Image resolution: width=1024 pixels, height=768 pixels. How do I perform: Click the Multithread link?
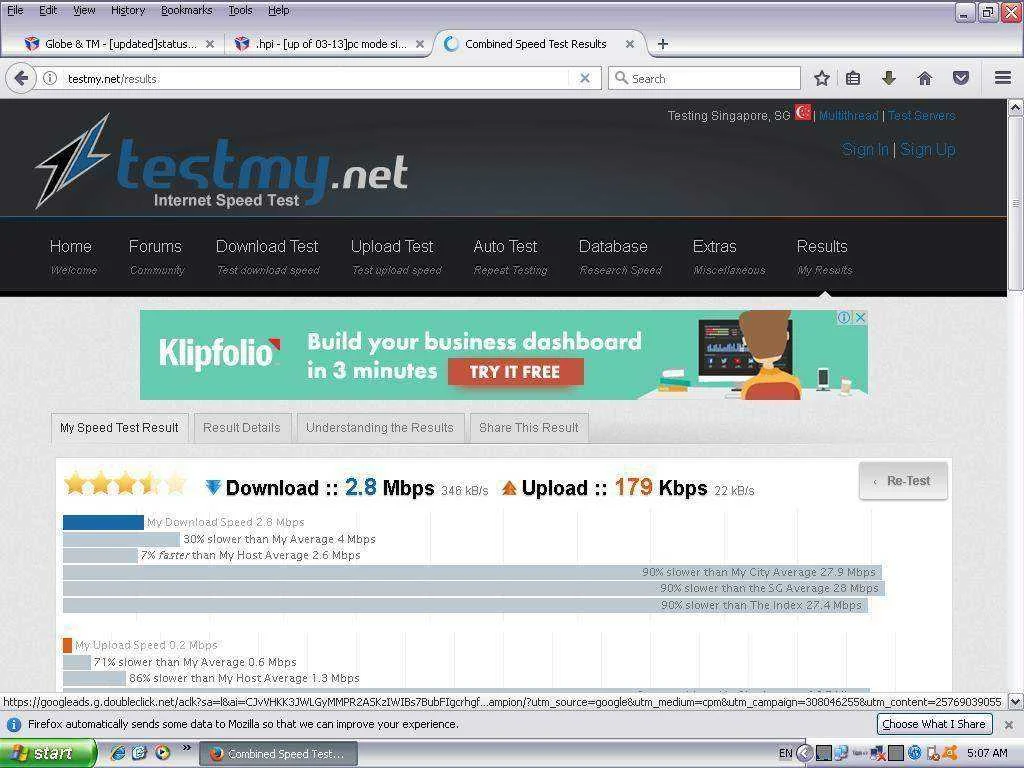pyautogui.click(x=848, y=116)
